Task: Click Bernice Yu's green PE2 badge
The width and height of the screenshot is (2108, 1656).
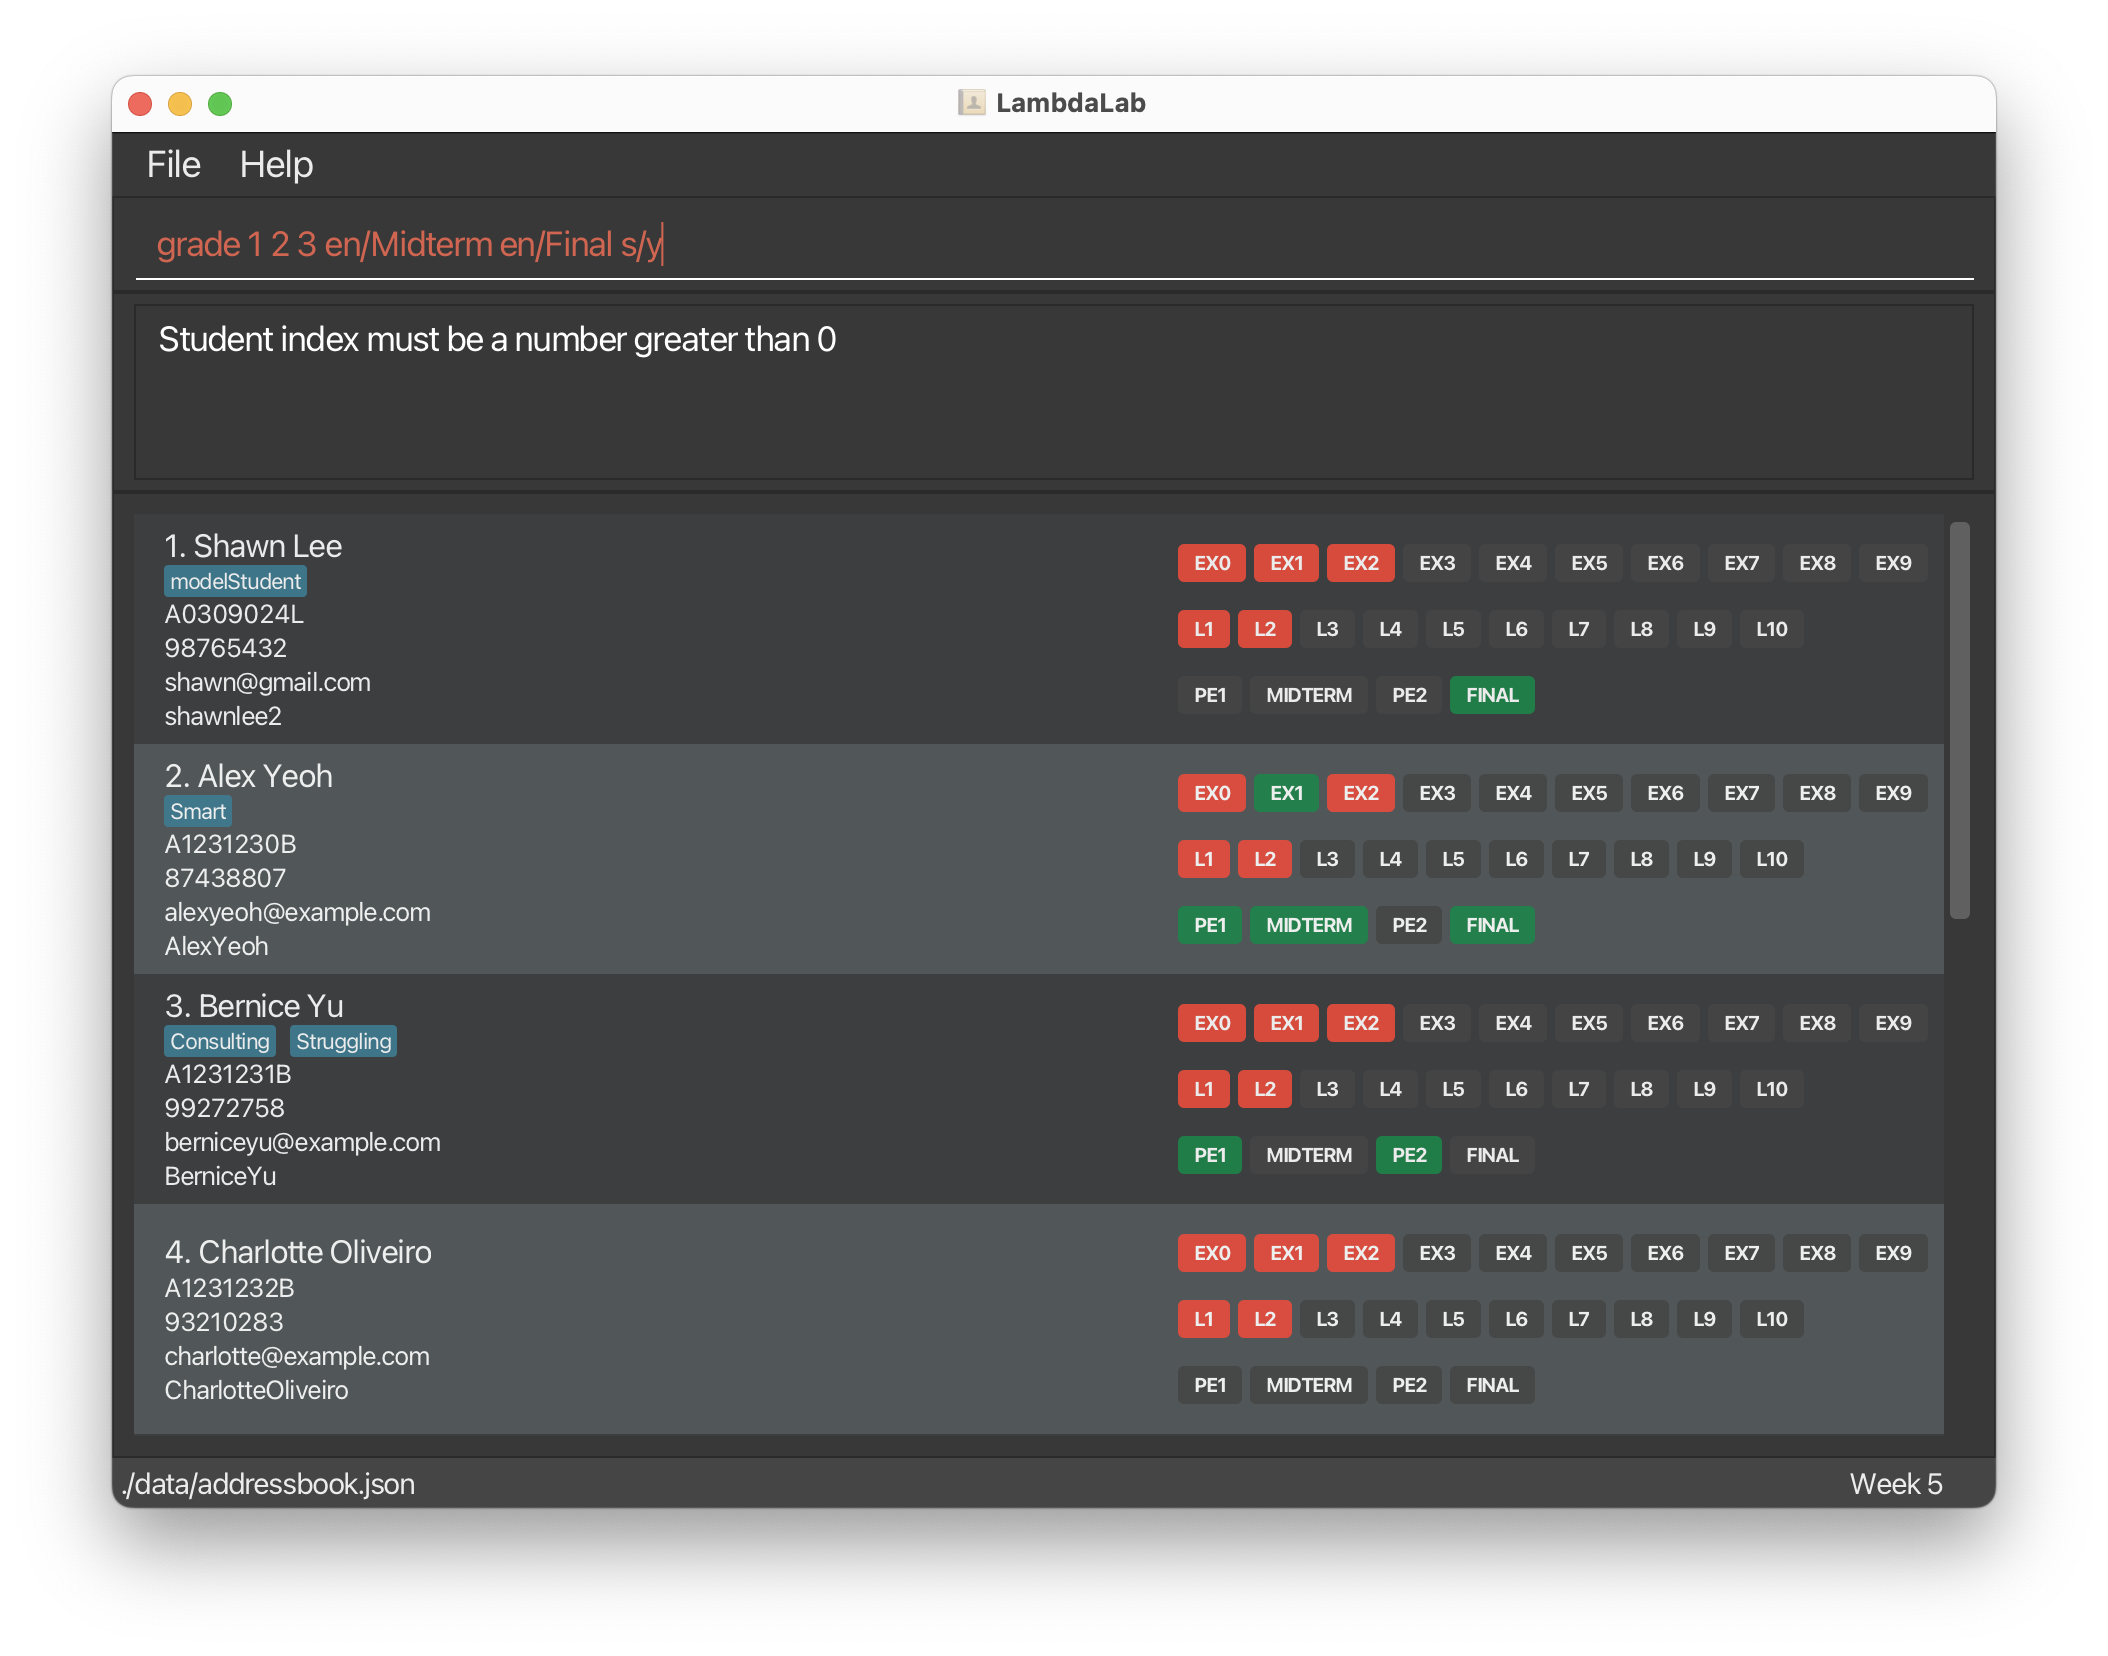Action: (x=1408, y=1155)
